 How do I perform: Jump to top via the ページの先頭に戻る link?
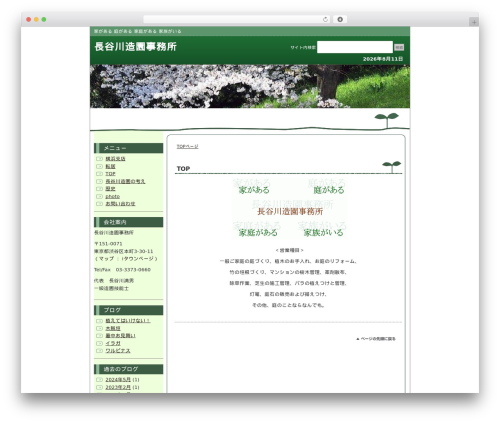[x=376, y=339]
